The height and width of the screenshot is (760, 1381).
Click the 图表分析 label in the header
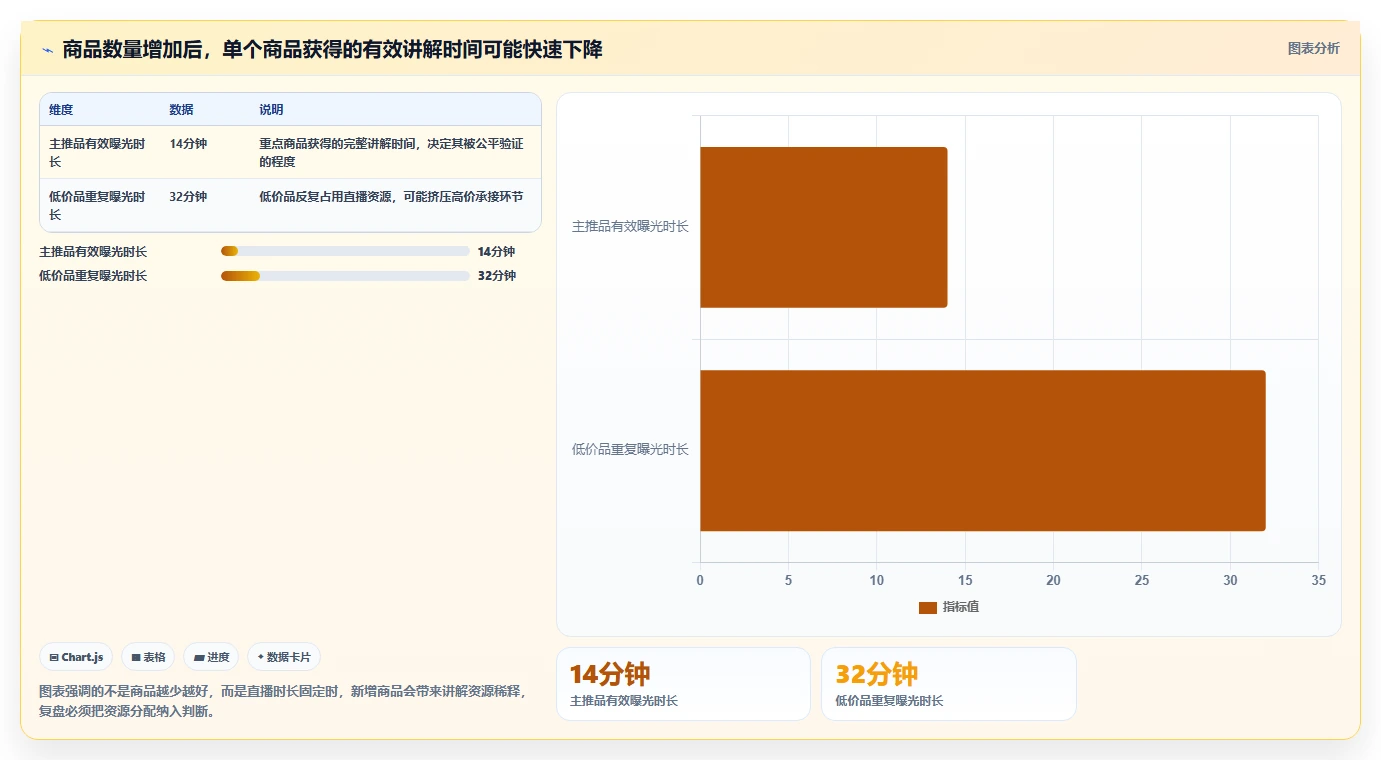click(1313, 48)
